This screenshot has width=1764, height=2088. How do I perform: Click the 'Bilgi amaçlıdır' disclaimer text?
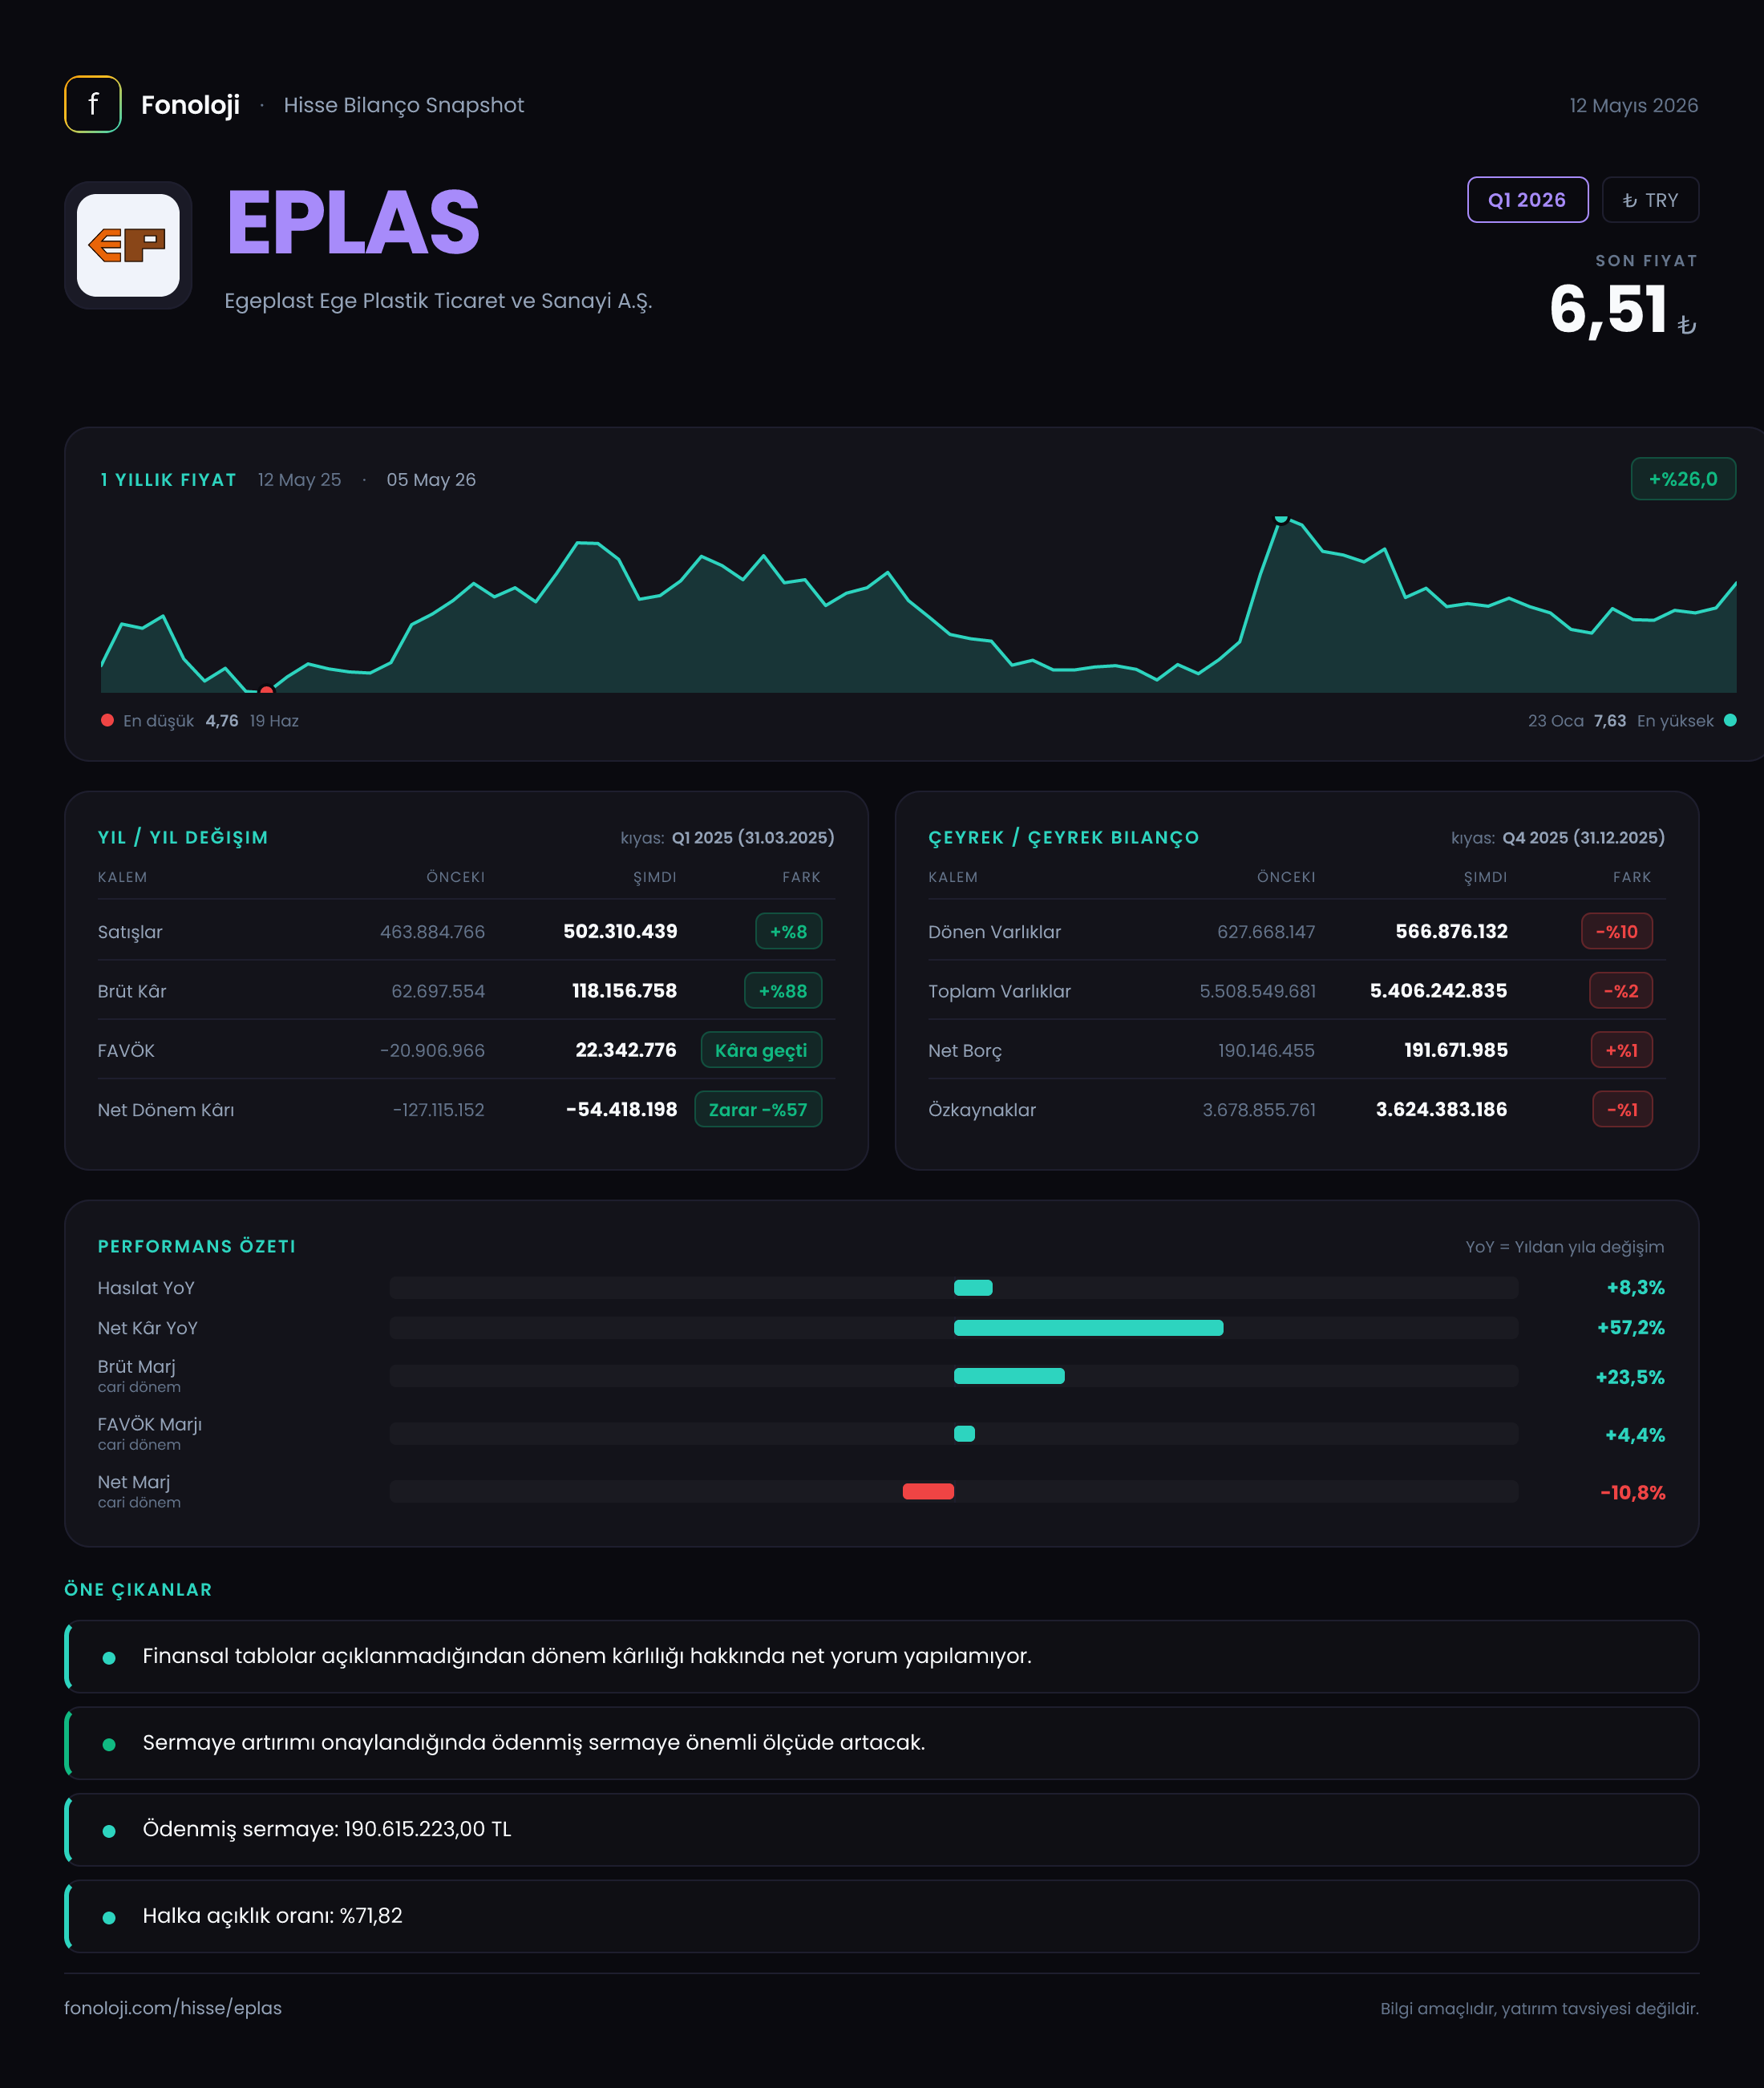[1539, 2008]
